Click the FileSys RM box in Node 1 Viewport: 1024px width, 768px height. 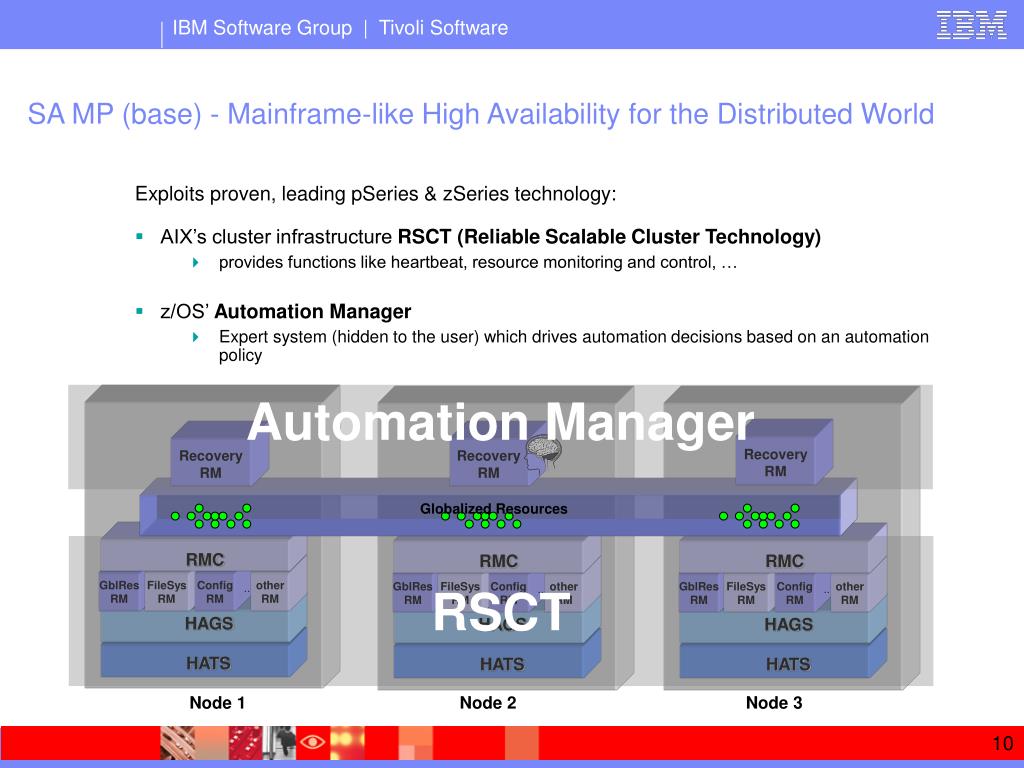167,592
